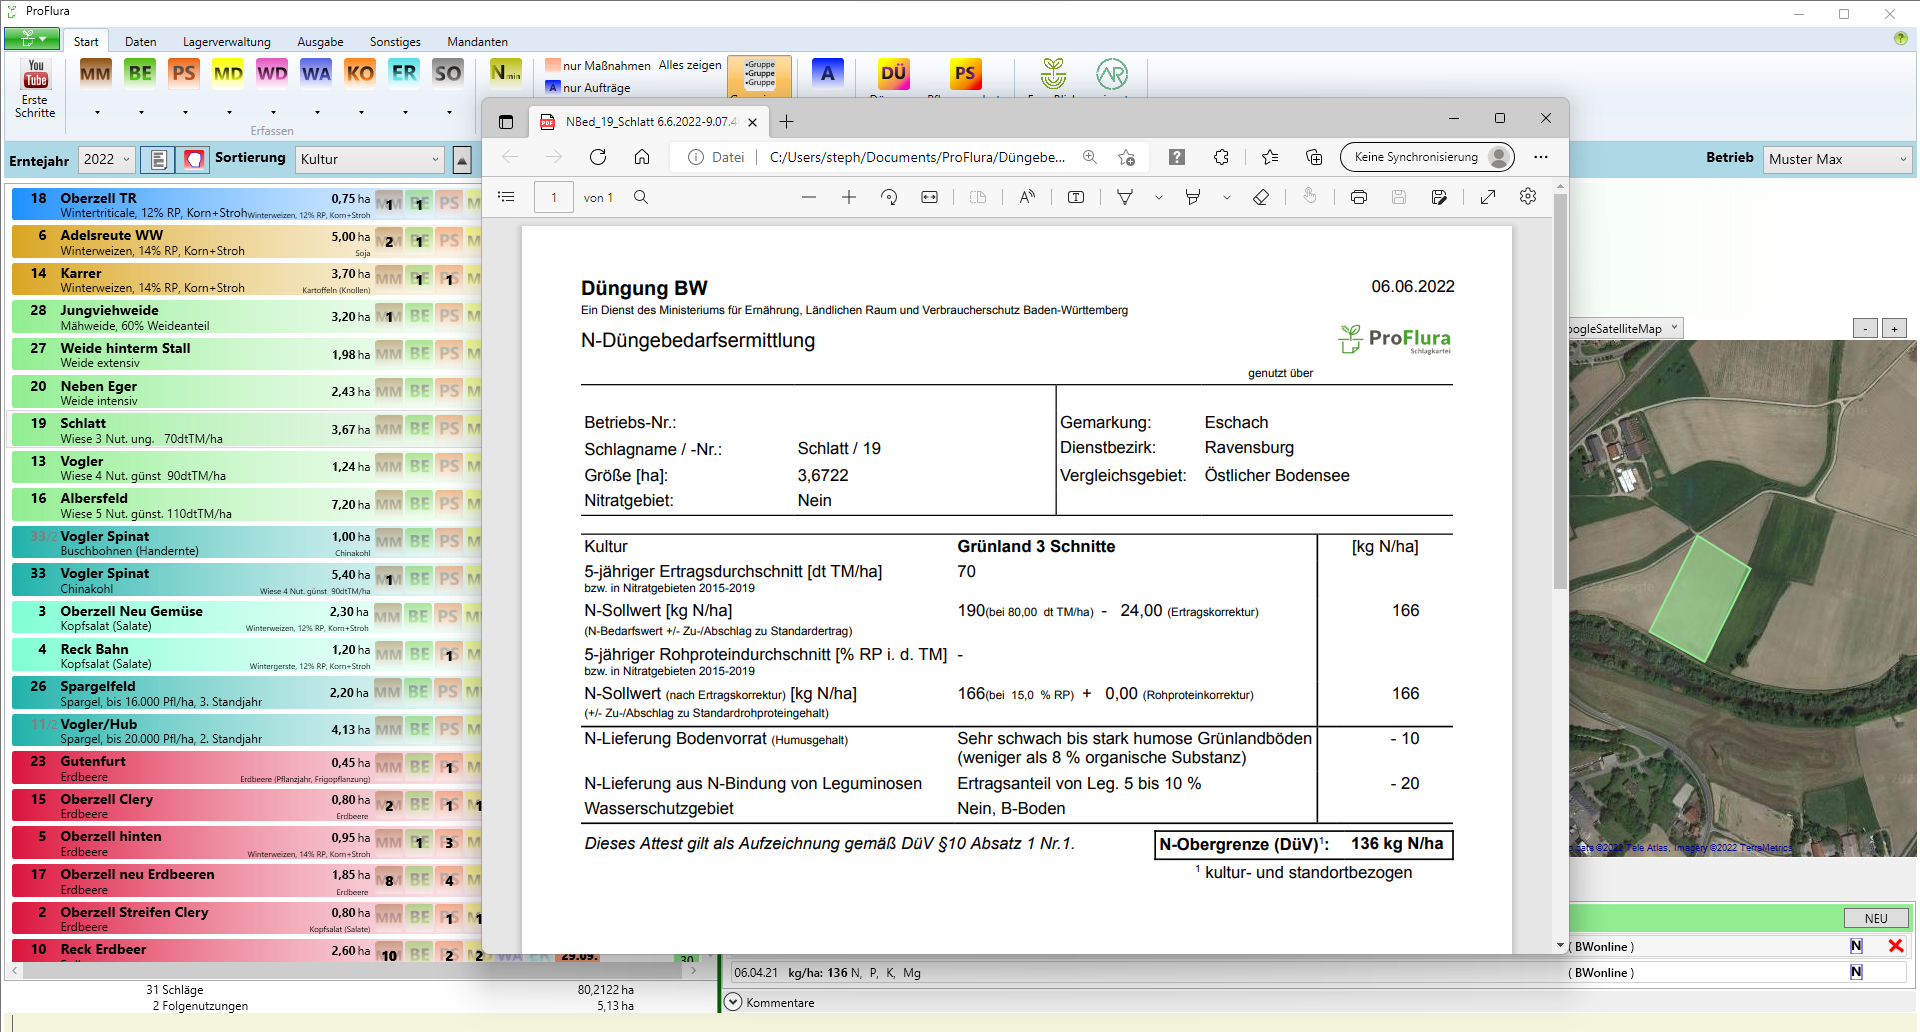Toggle the nur Maßnahmen filter
Viewport: 1920px width, 1032px height.
(598, 66)
